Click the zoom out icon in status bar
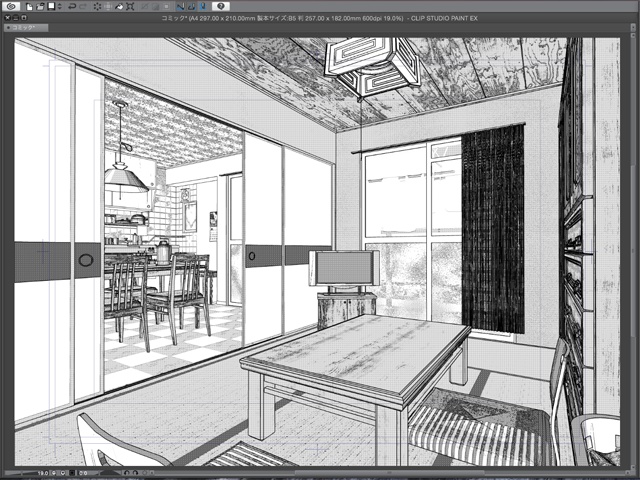Viewport: 640px width, 480px height. pyautogui.click(x=54, y=473)
